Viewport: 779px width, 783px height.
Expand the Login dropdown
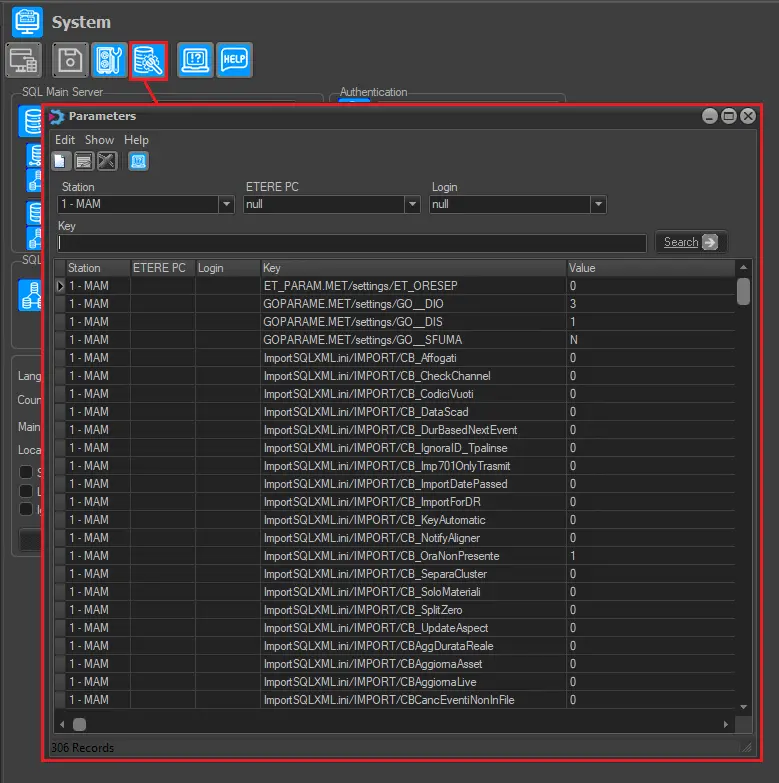click(x=598, y=204)
